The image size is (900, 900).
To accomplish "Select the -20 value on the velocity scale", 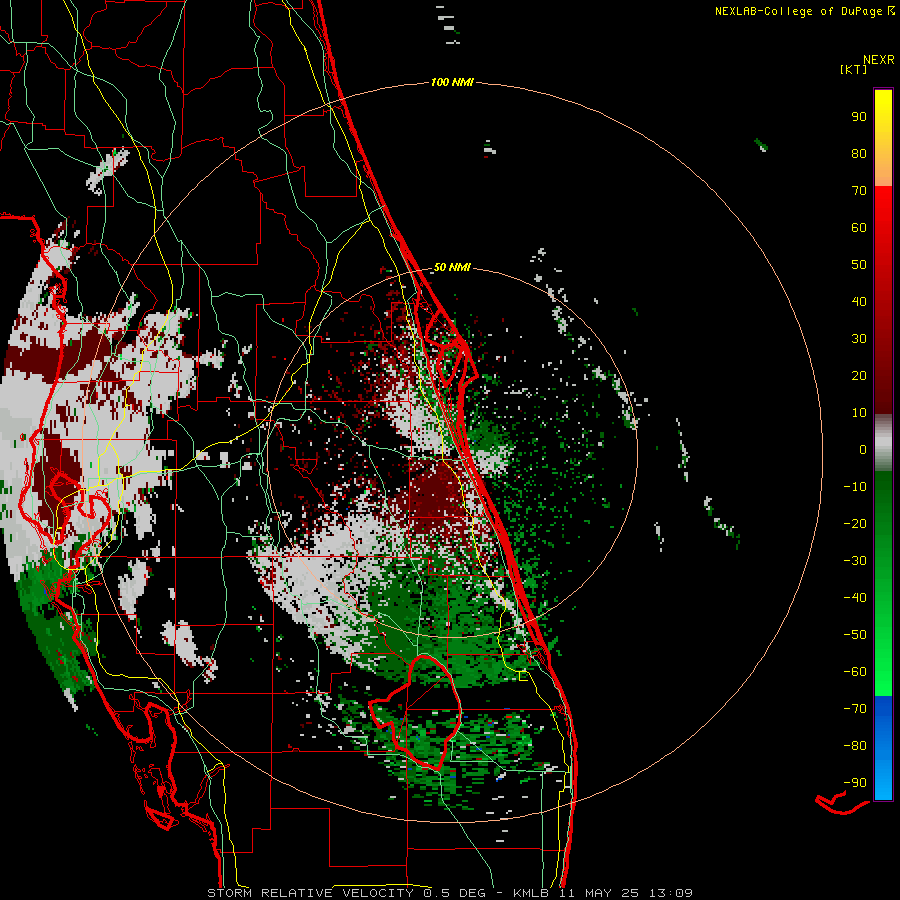I will click(x=855, y=524).
